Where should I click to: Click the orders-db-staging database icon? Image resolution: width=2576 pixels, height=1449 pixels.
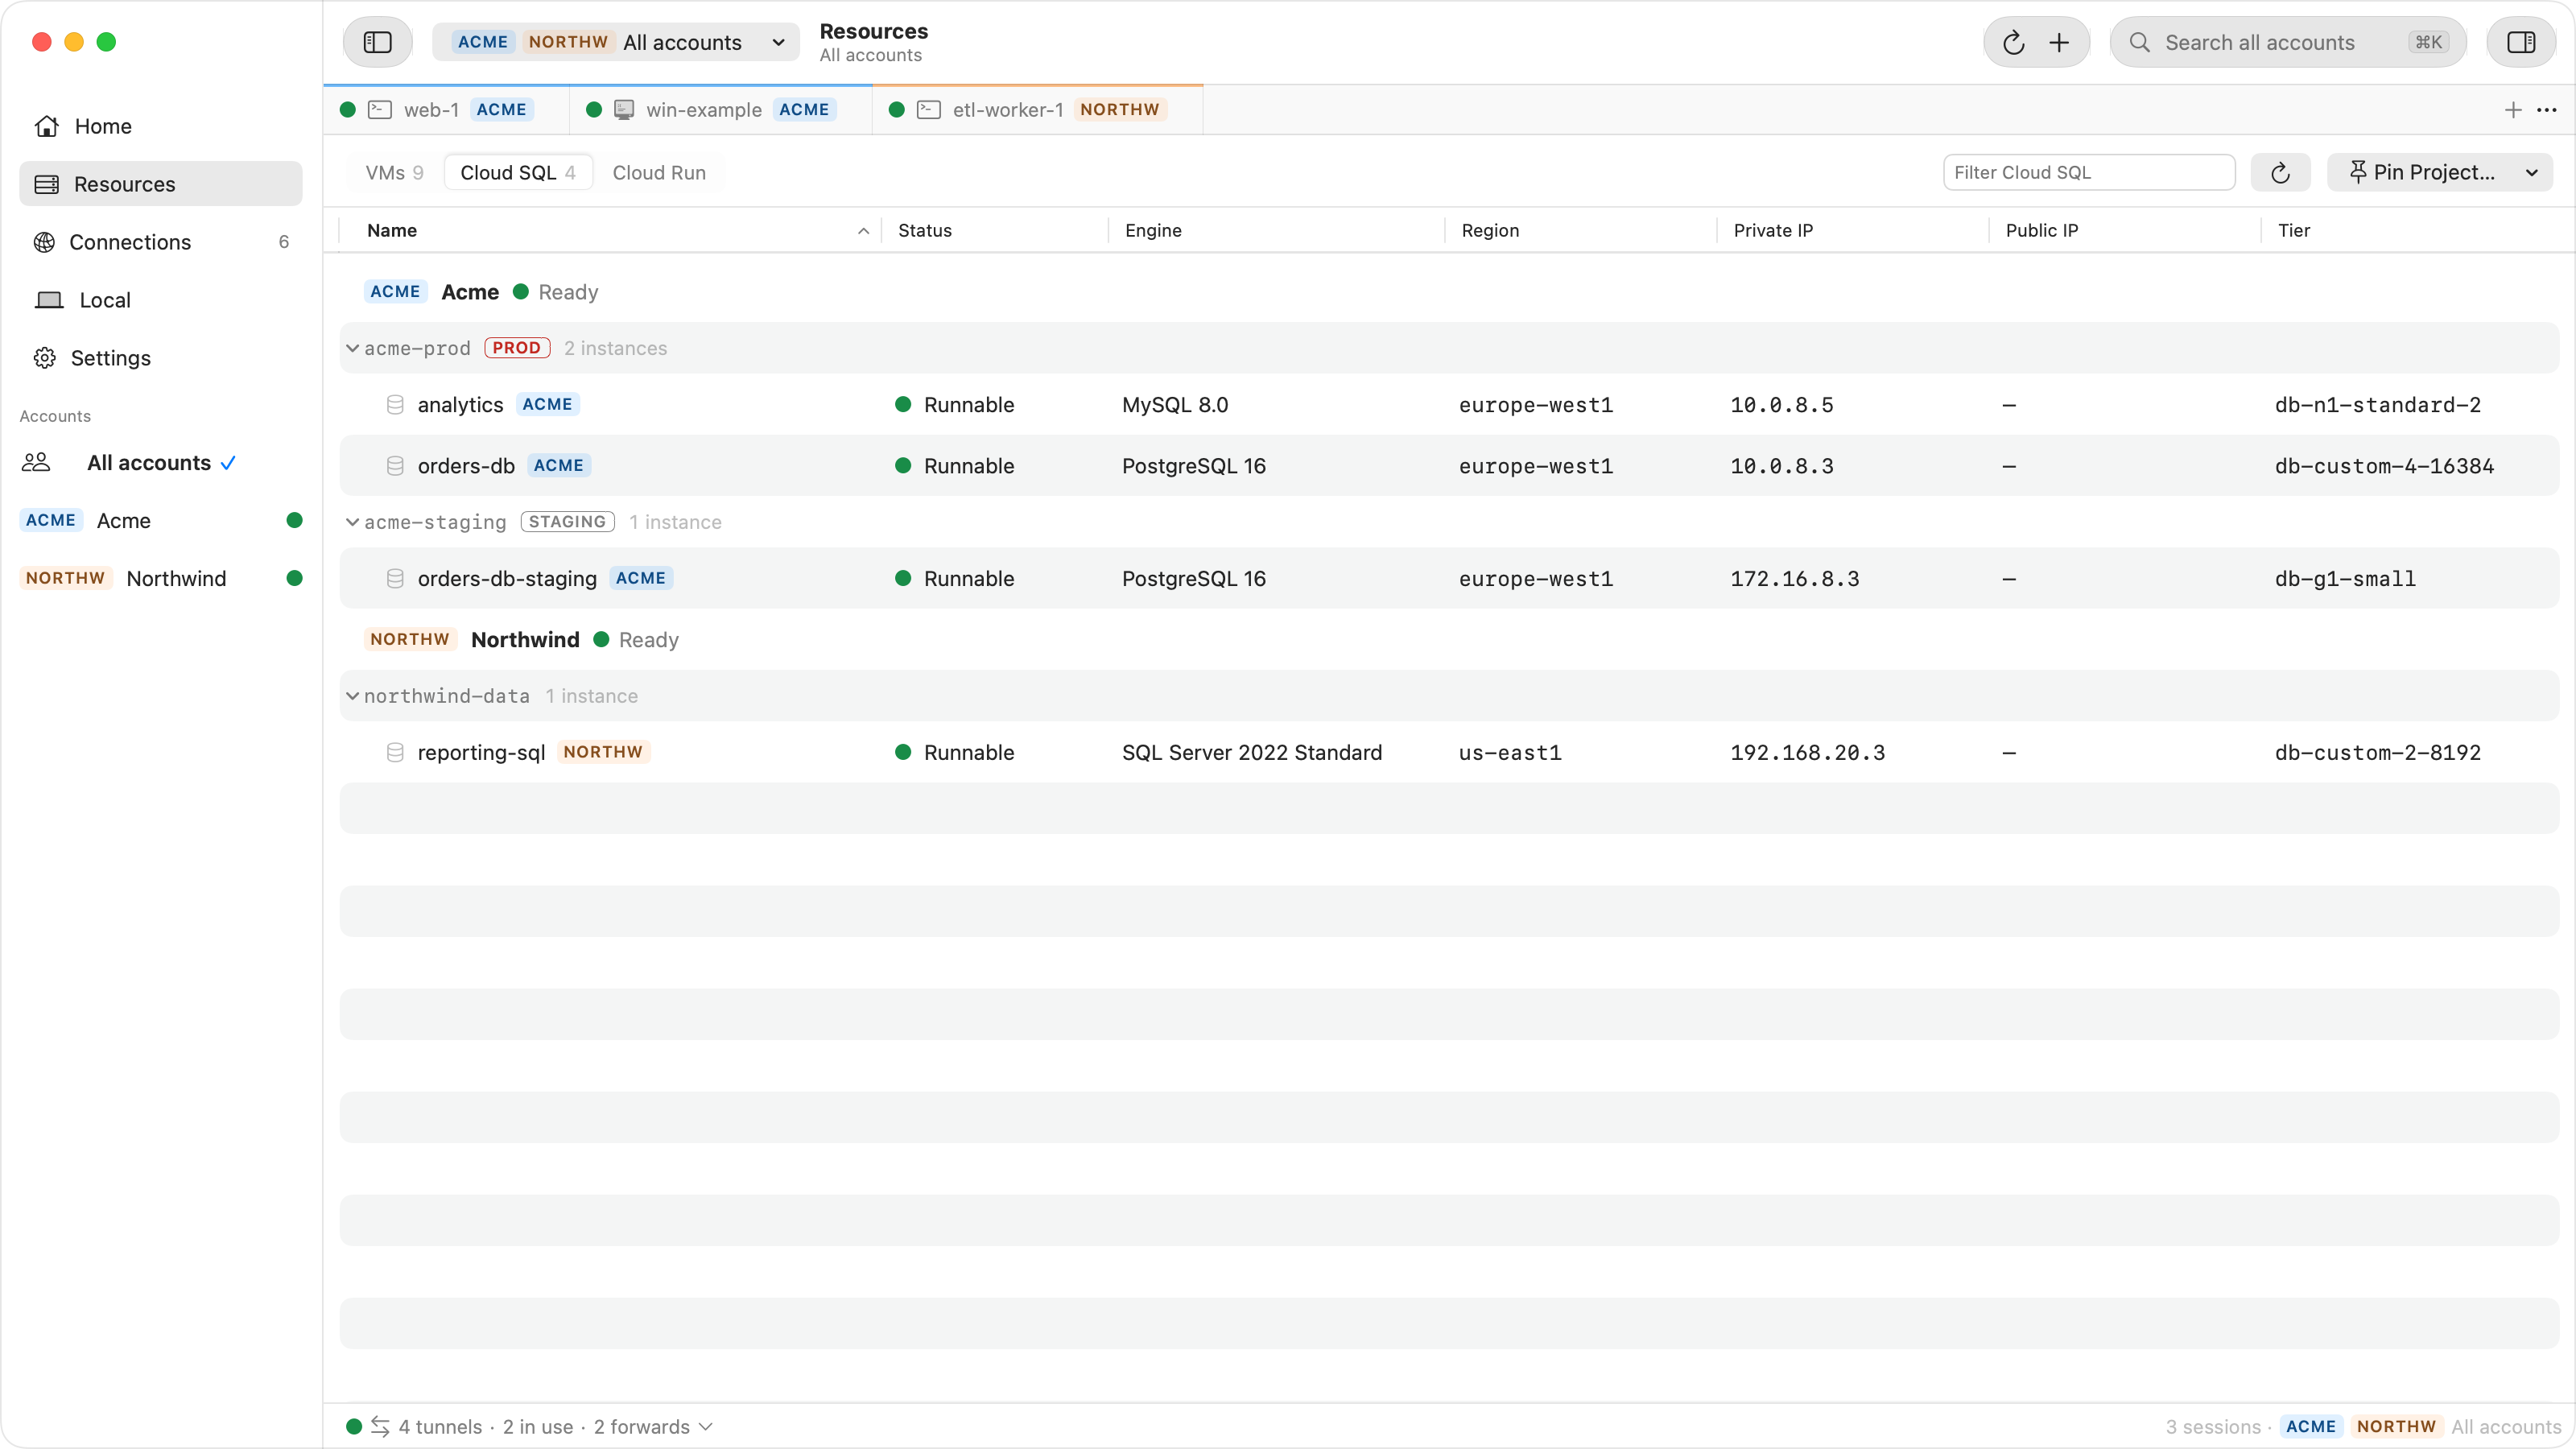pos(395,579)
